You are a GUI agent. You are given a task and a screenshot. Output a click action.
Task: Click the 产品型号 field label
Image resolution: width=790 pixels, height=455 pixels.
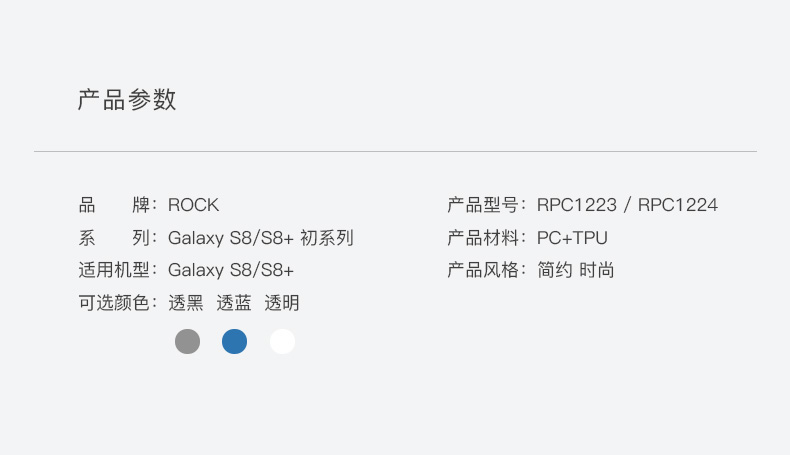(x=484, y=205)
